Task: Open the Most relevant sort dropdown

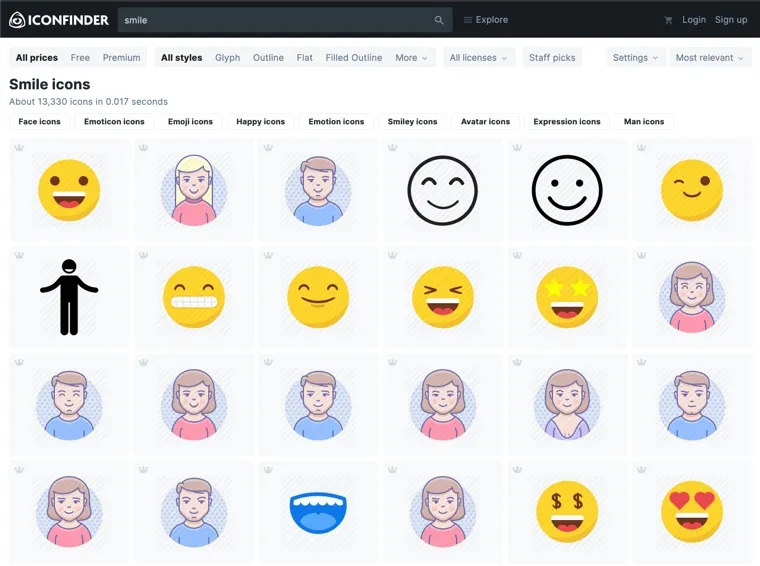Action: click(710, 58)
